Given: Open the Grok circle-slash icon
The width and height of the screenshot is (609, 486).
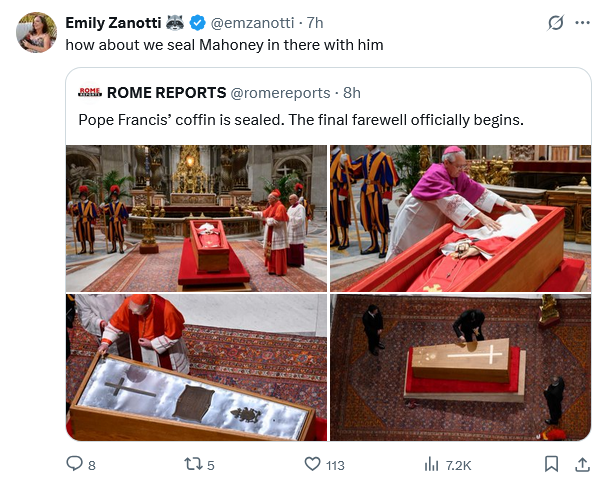Looking at the screenshot, I should pyautogui.click(x=553, y=23).
